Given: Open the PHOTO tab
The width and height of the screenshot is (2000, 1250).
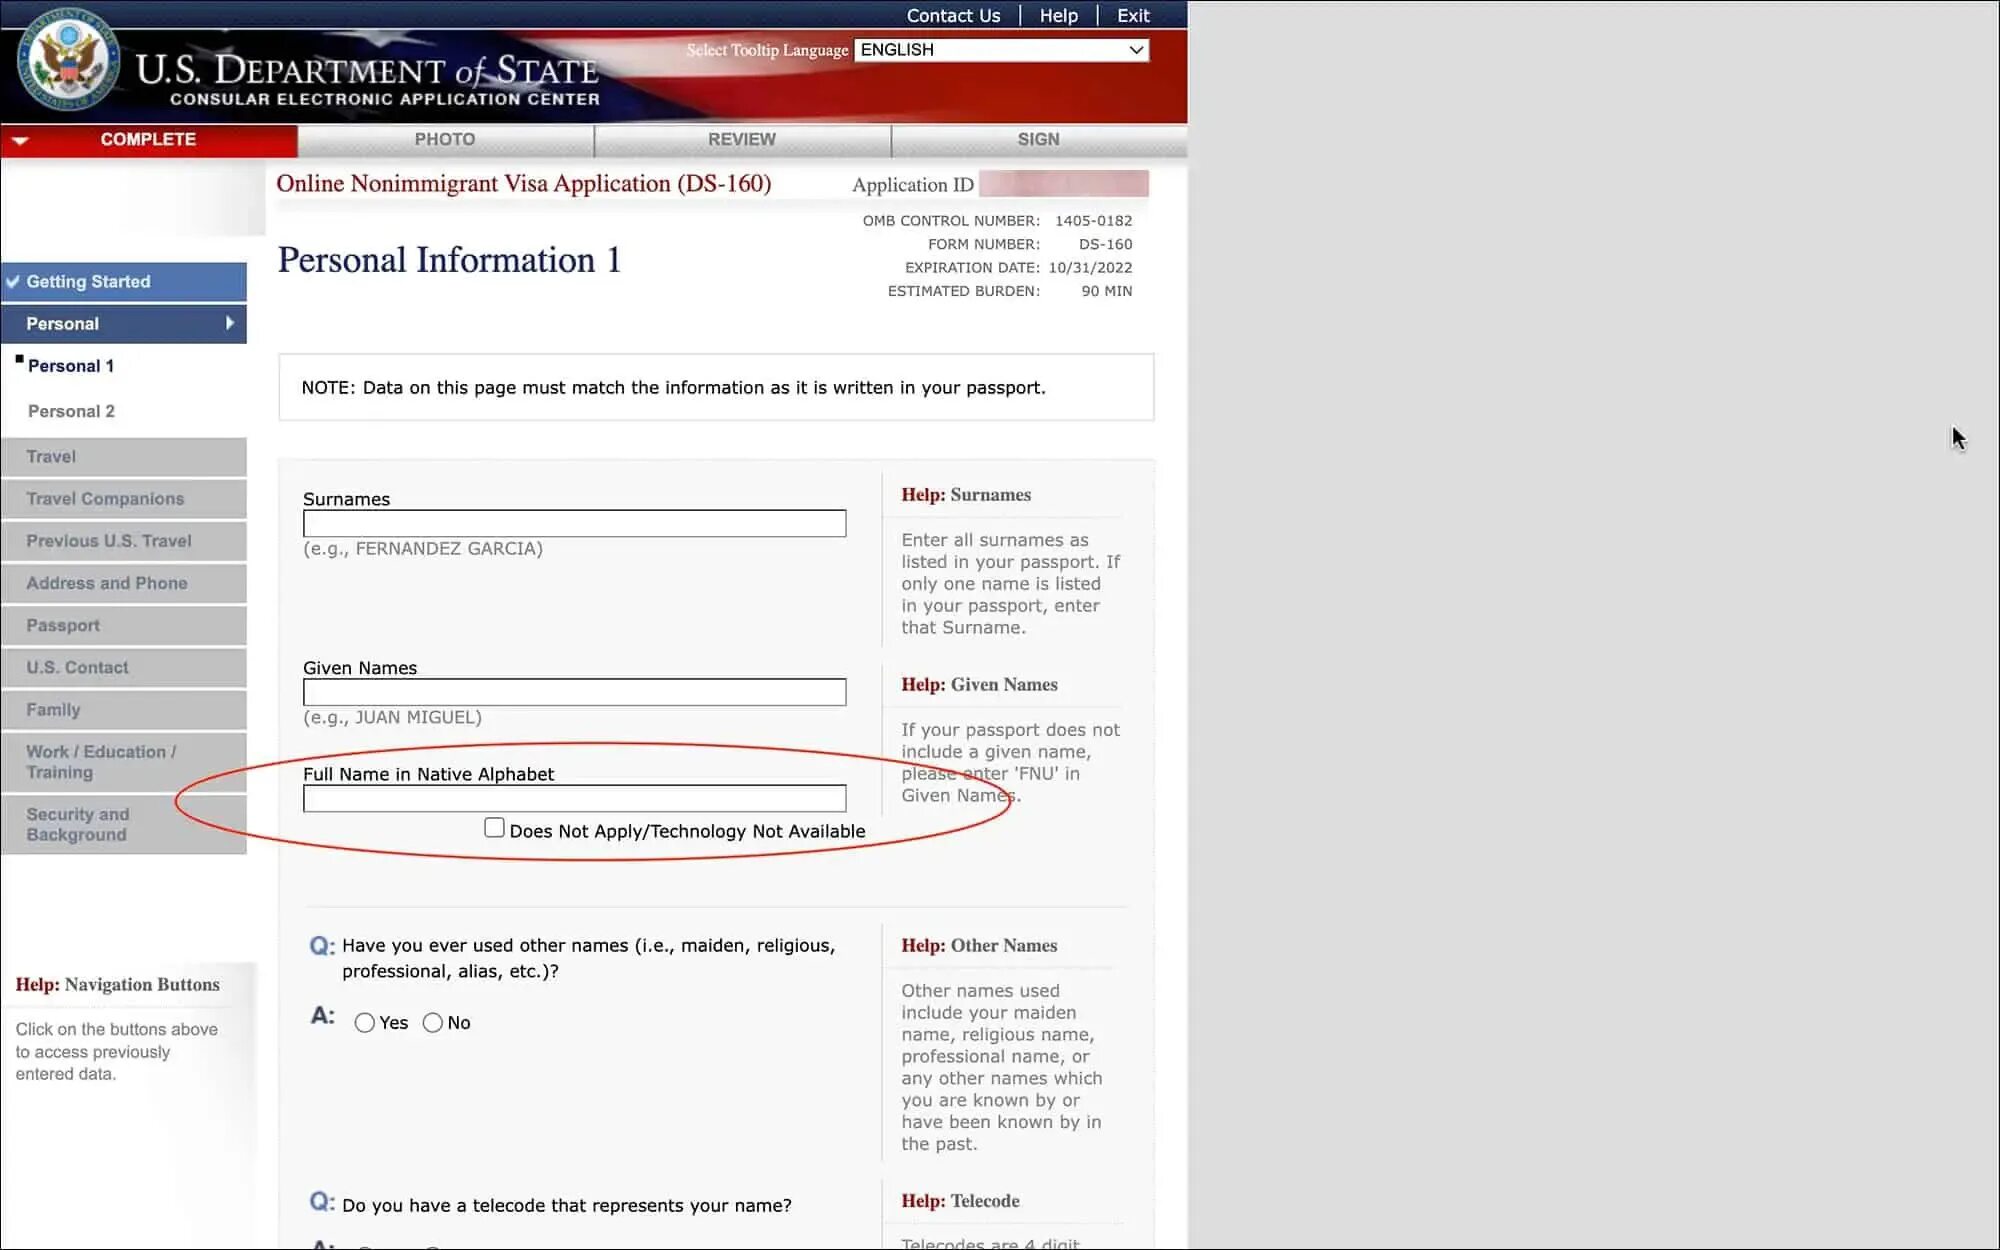Looking at the screenshot, I should tap(445, 140).
